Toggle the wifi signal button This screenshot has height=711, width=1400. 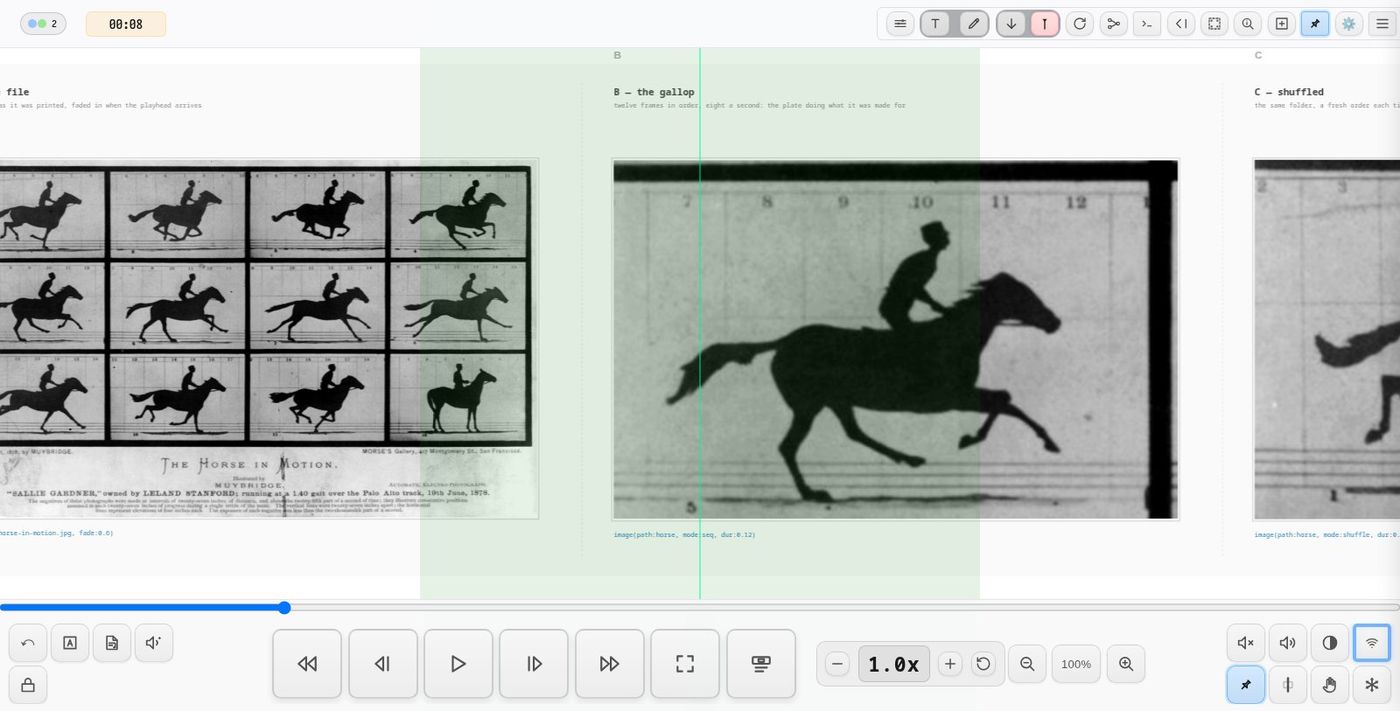[1372, 643]
